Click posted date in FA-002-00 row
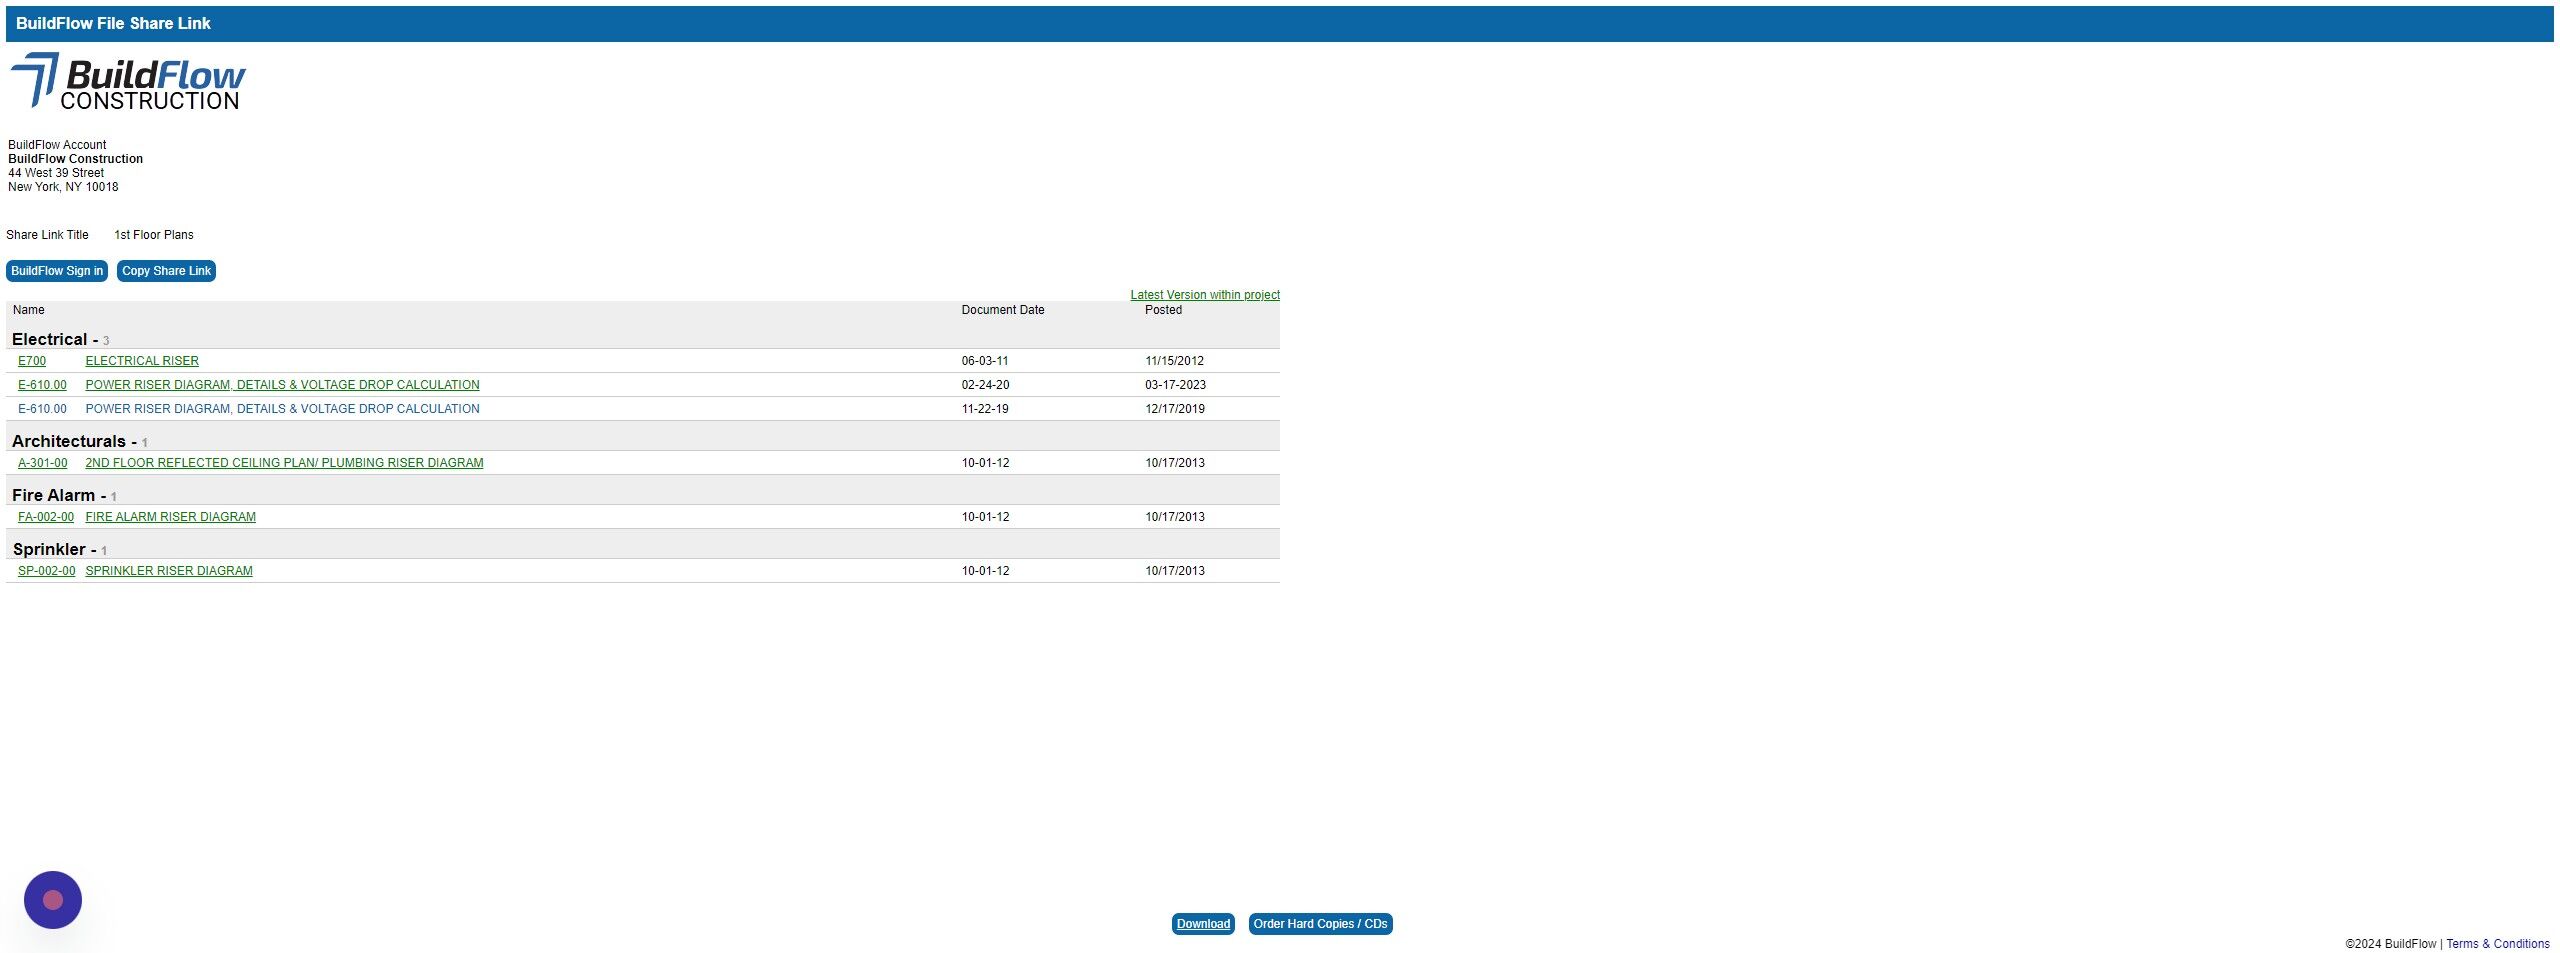 click(1175, 517)
